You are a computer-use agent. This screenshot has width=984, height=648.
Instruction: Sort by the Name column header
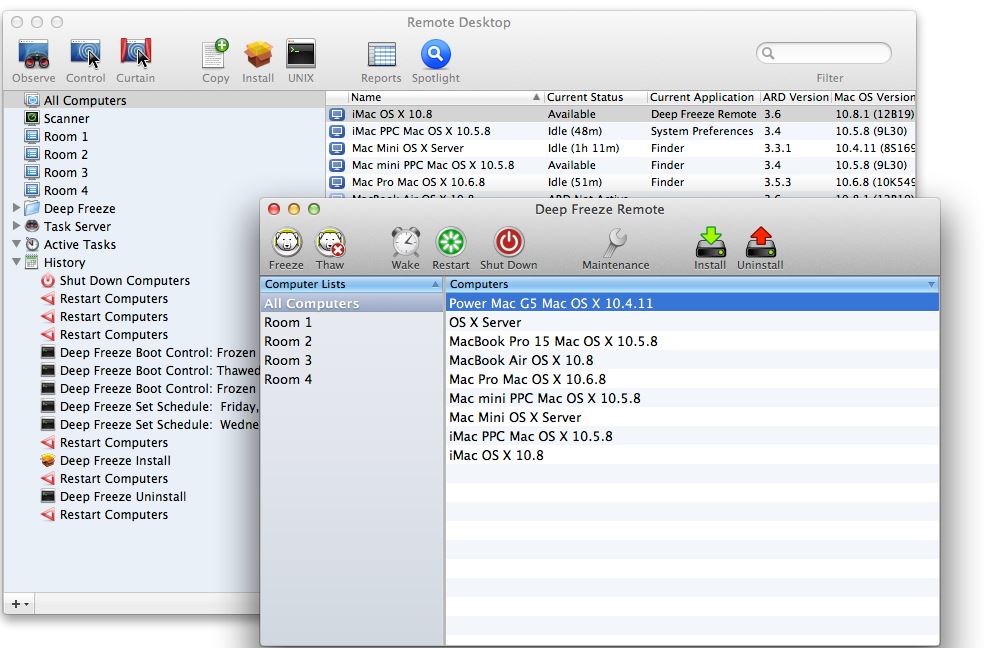(x=446, y=97)
